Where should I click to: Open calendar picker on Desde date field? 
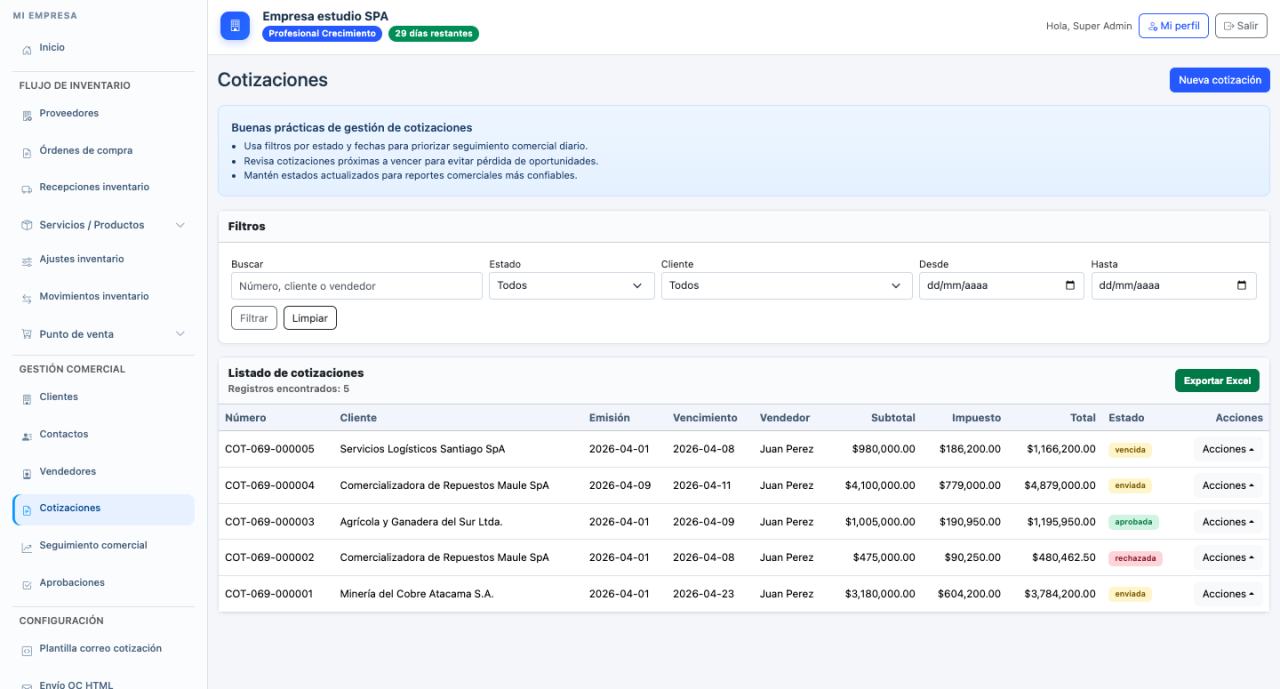coord(1070,285)
